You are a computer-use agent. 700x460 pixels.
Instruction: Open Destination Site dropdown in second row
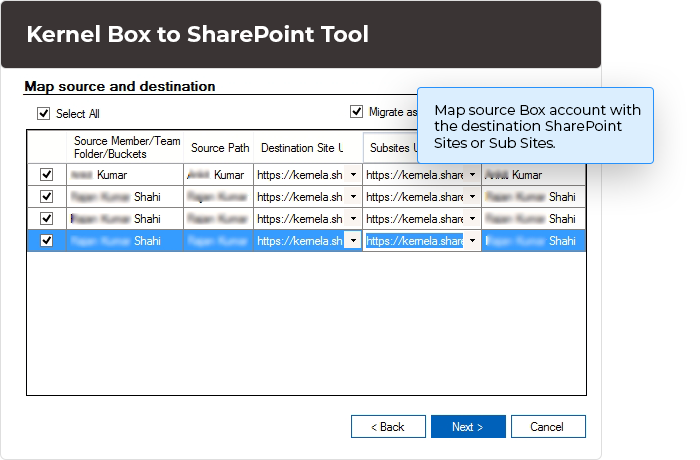coord(353,197)
